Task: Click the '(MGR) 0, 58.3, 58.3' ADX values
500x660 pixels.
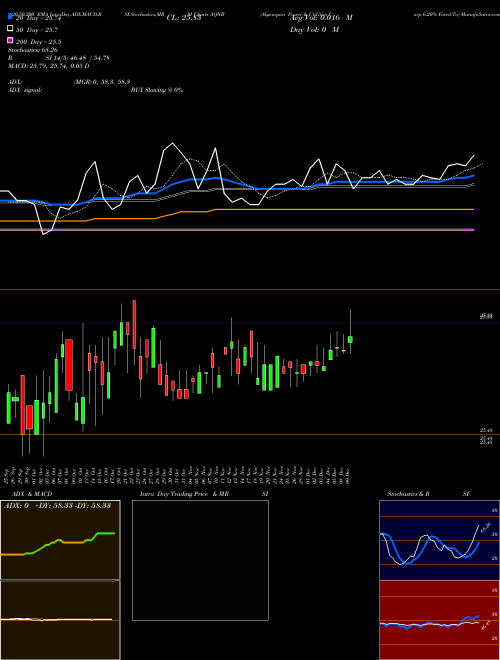Action: (x=102, y=82)
